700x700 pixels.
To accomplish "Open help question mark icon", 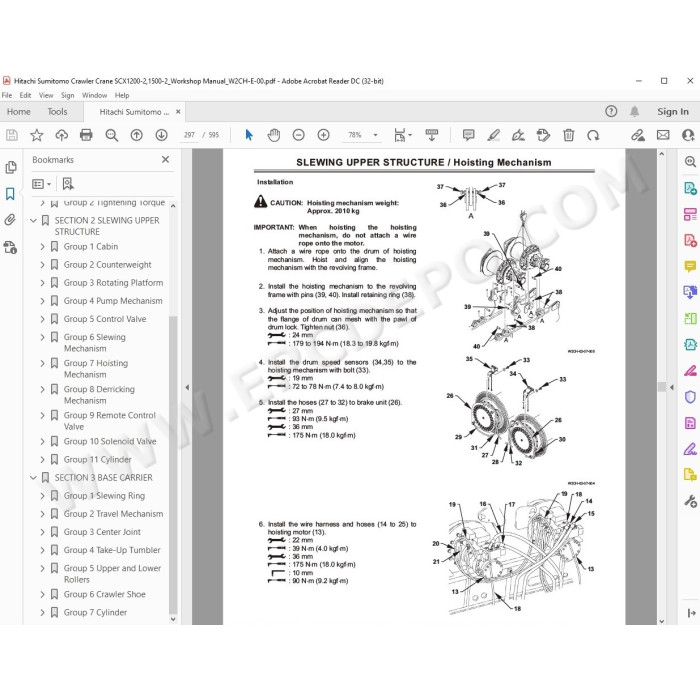I will coord(611,111).
